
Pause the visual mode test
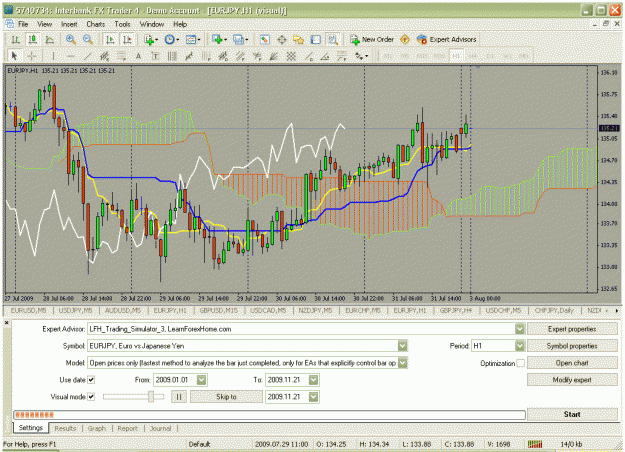pyautogui.click(x=179, y=397)
